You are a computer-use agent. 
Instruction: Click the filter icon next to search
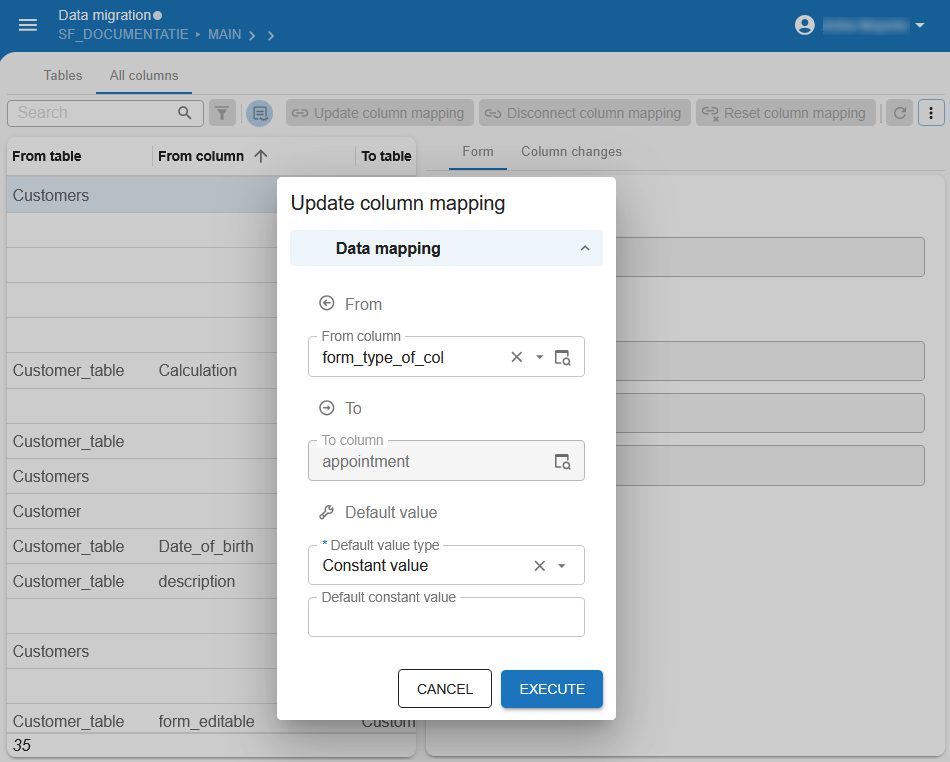(x=223, y=113)
